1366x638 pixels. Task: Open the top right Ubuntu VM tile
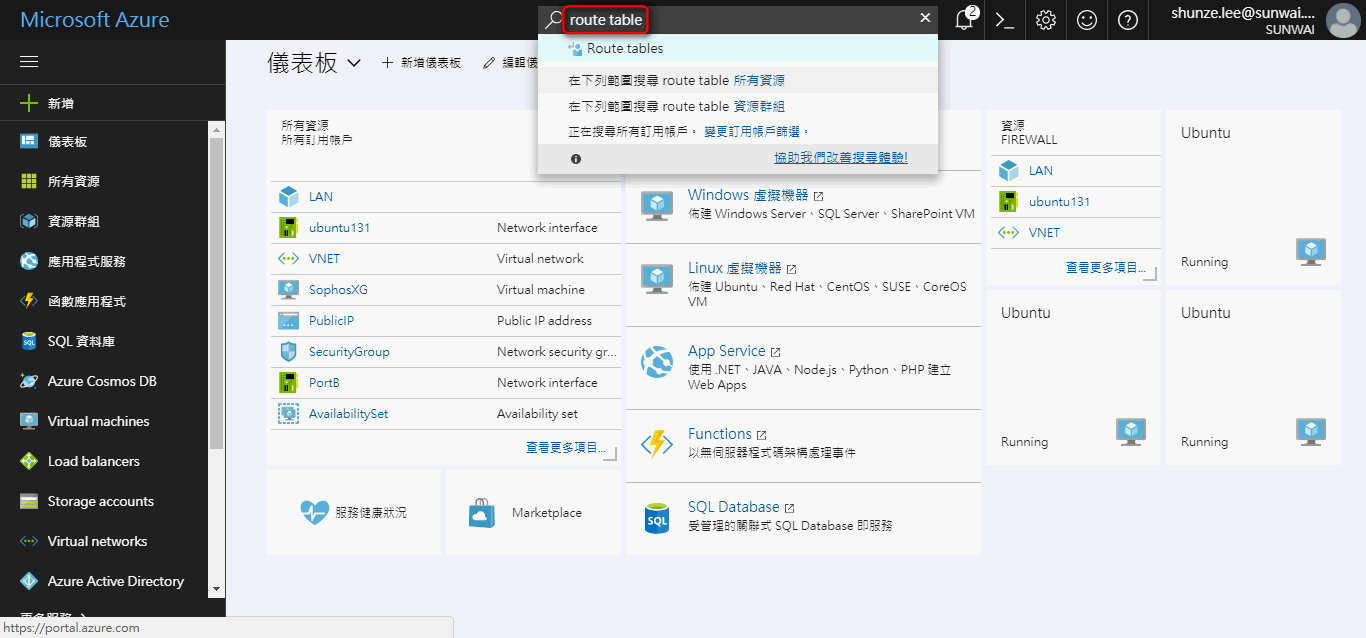click(1253, 197)
